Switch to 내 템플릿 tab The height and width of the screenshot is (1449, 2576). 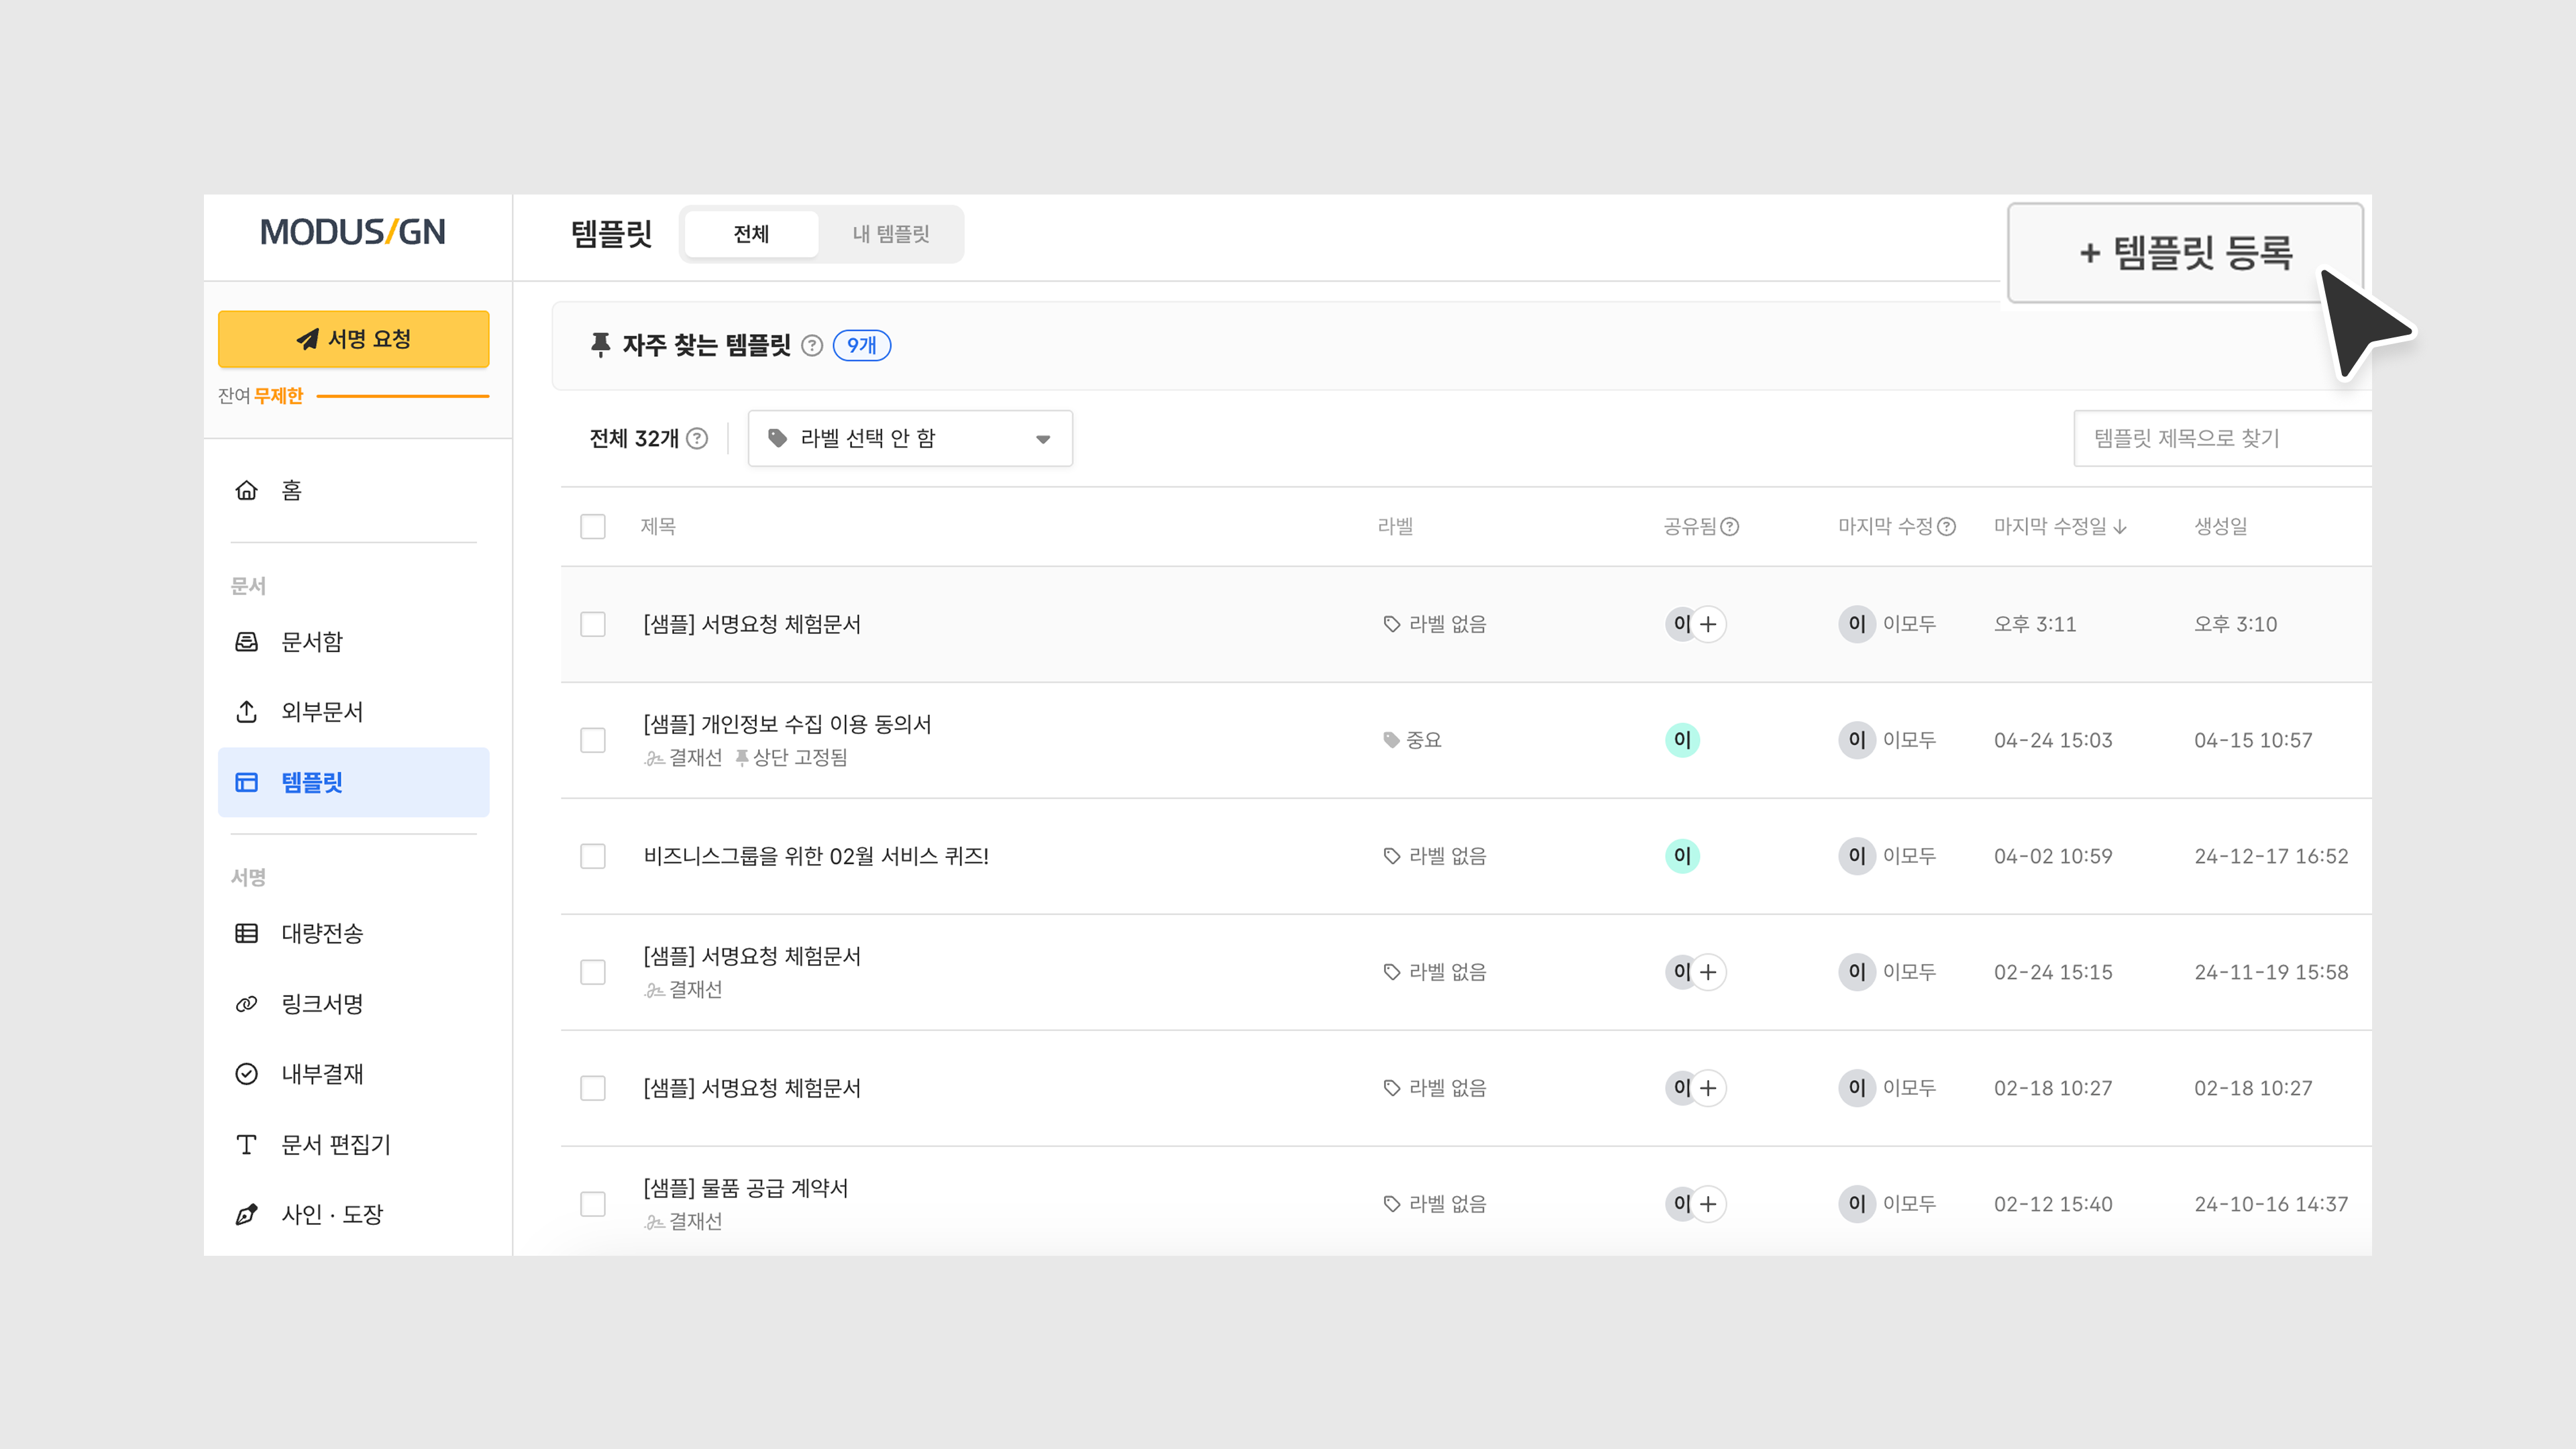click(890, 234)
